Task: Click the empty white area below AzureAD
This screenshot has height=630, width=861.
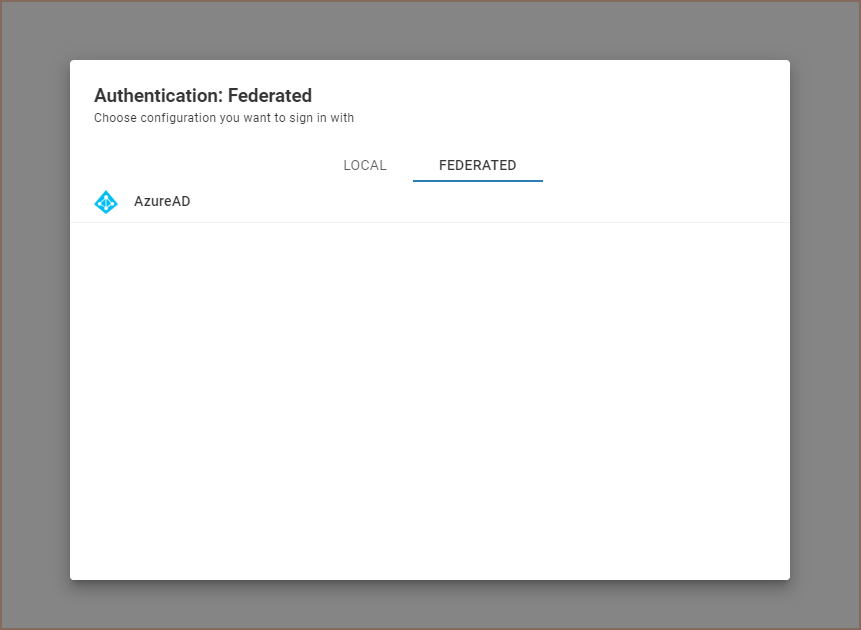Action: [x=430, y=400]
